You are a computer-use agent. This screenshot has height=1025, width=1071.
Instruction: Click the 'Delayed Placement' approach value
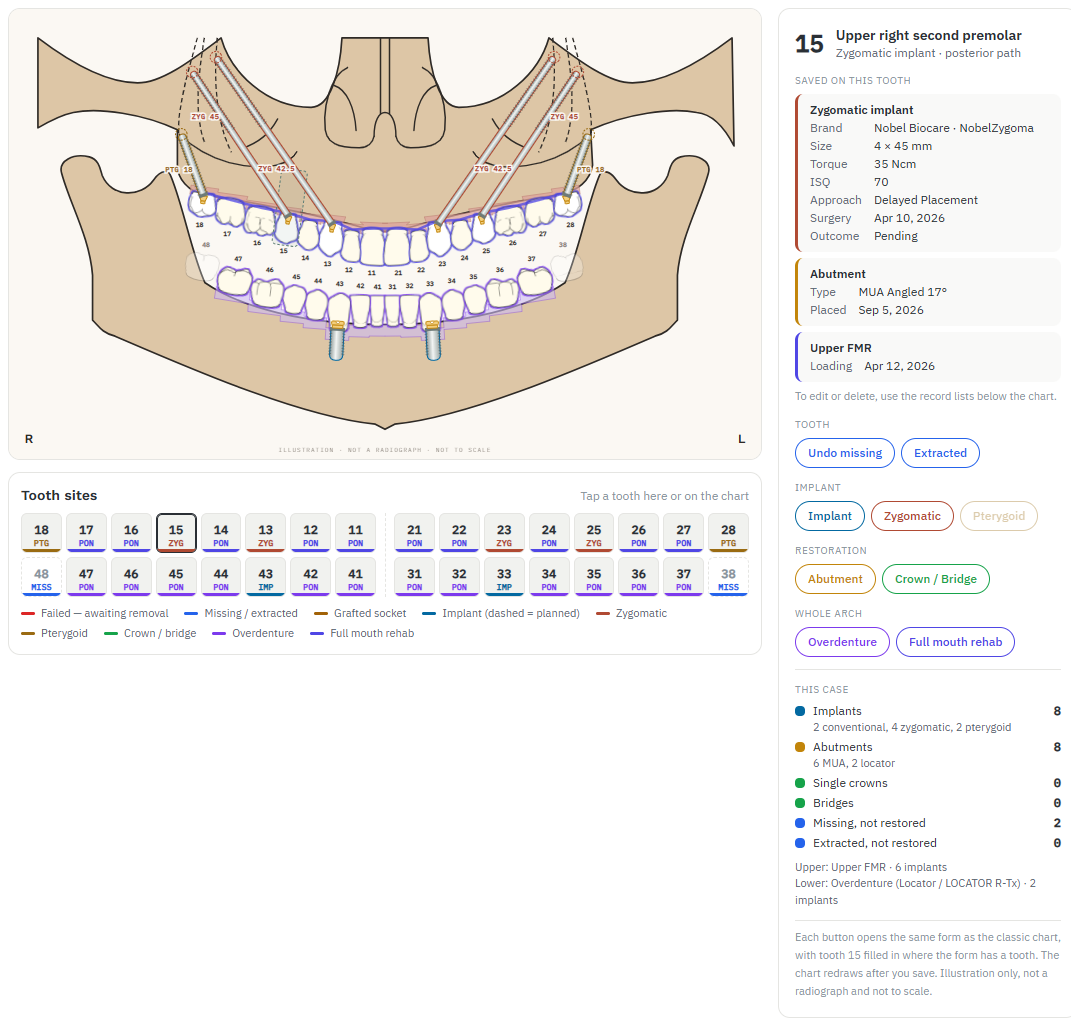point(926,200)
